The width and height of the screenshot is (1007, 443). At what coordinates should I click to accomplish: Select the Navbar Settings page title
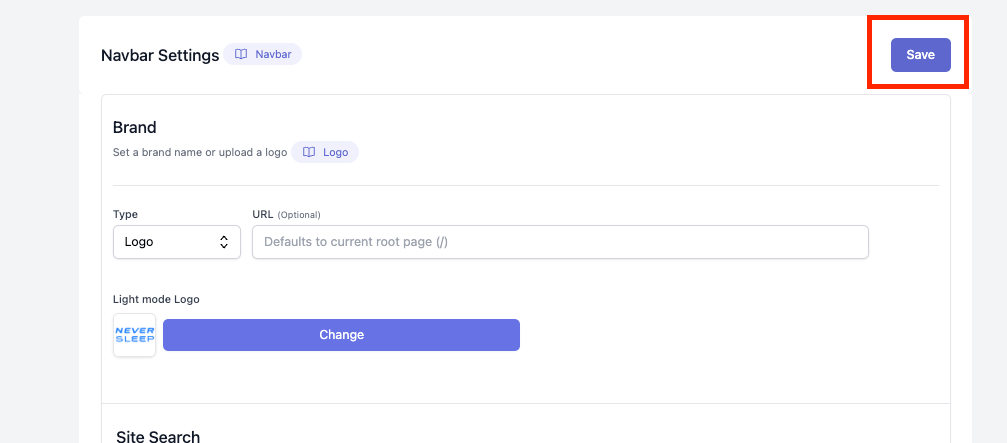160,55
